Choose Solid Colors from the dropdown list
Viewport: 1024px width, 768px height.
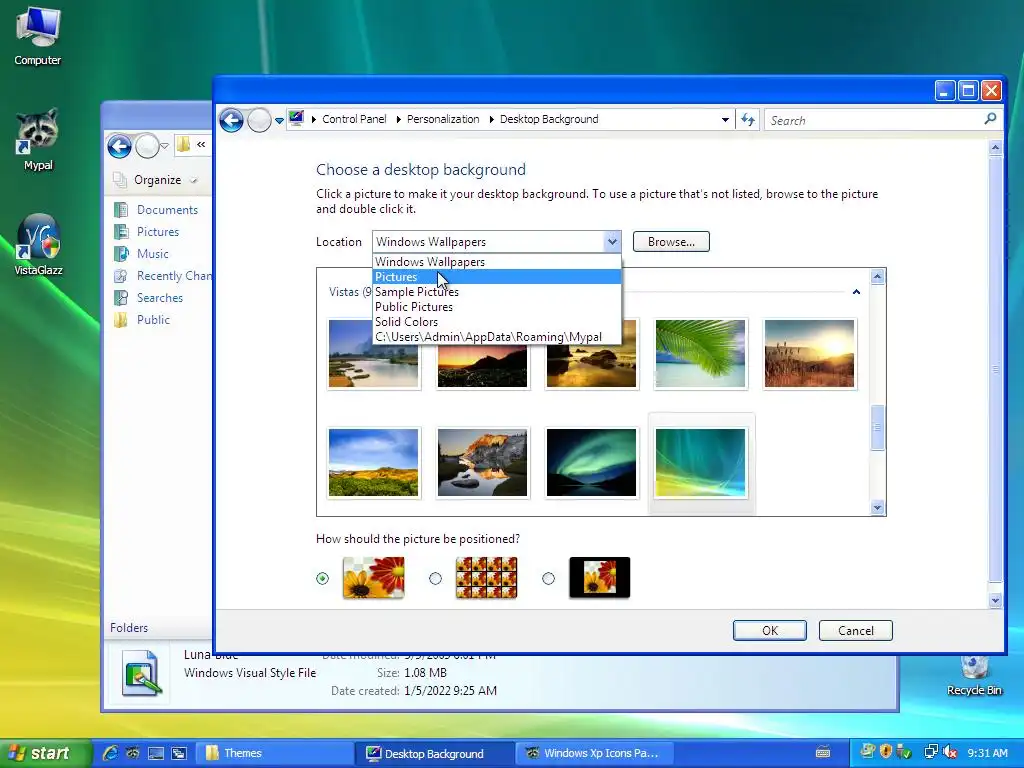pyautogui.click(x=496, y=322)
